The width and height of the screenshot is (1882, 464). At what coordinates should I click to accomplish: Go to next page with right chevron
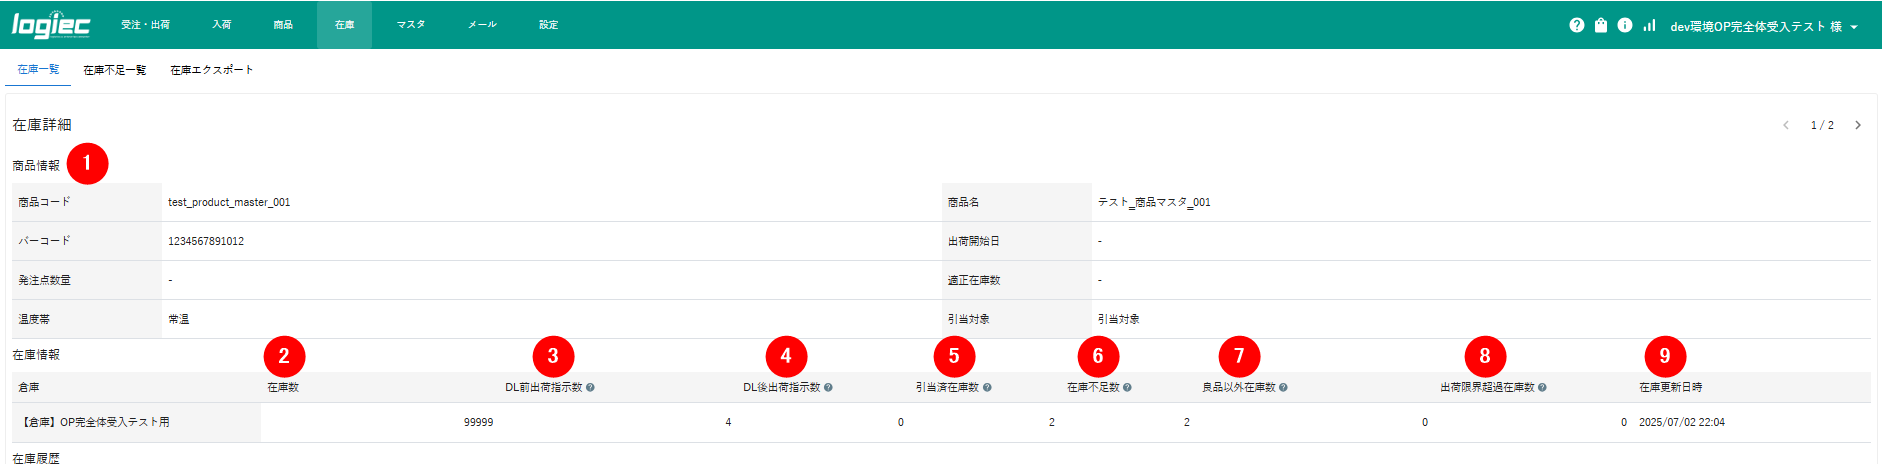[x=1858, y=125]
